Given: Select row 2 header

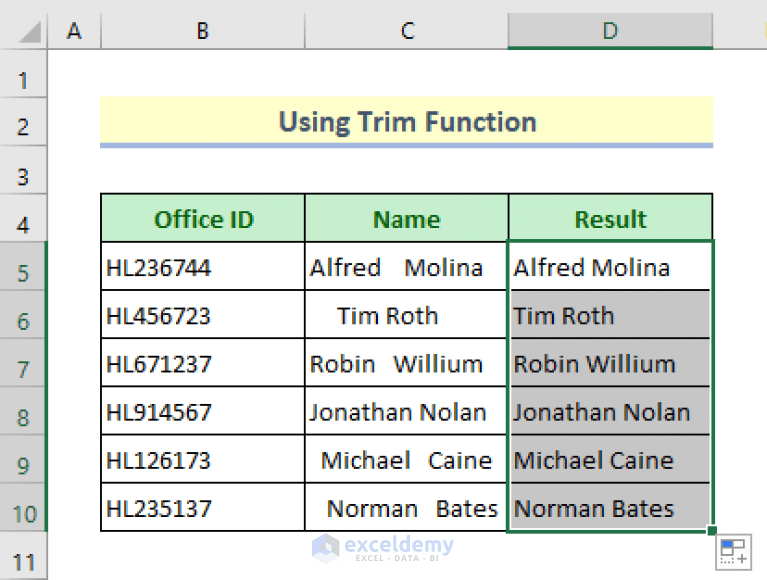Looking at the screenshot, I should click(23, 122).
